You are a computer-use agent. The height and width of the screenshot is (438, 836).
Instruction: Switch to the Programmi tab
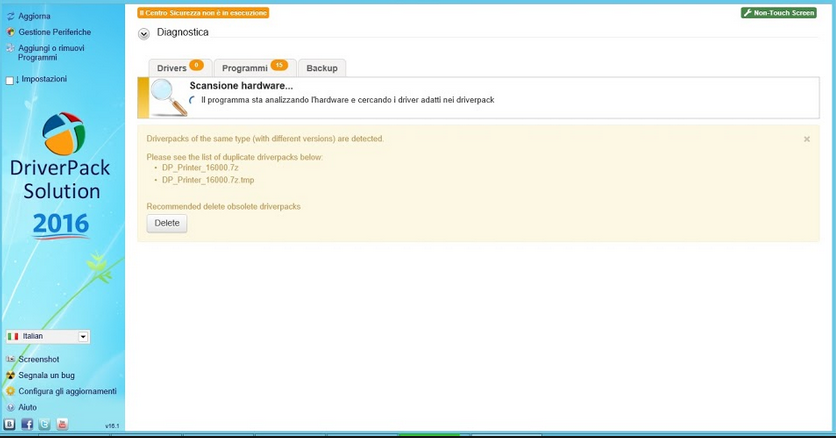pos(255,68)
